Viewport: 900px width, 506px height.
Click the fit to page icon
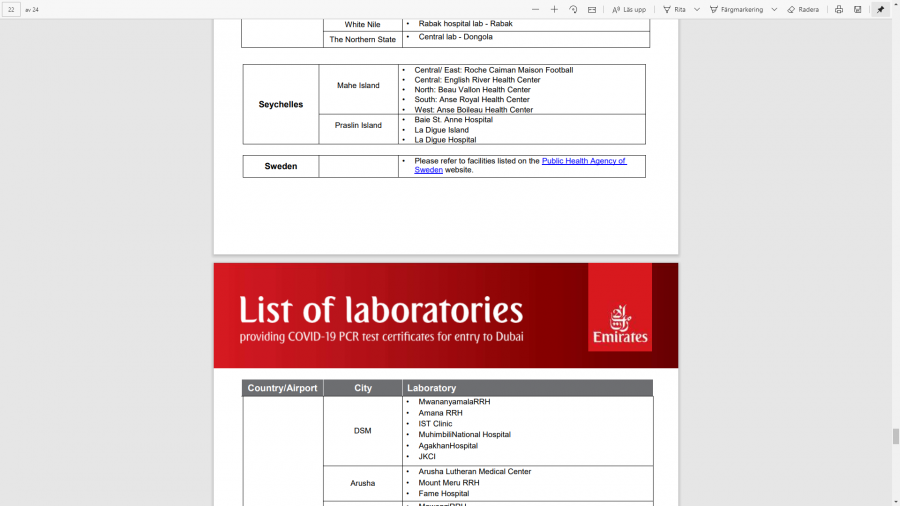pos(592,9)
